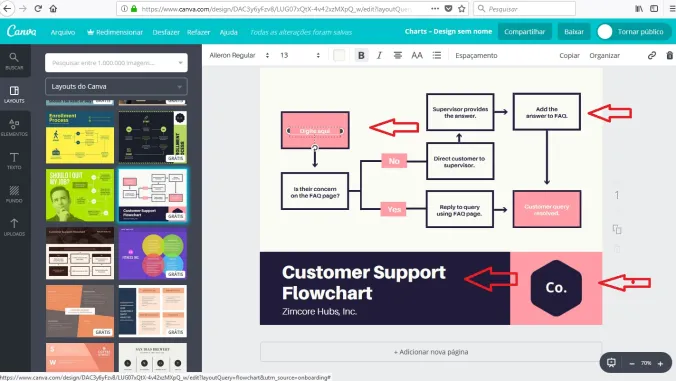
Task: Click Adicionar nova página button
Action: click(431, 352)
